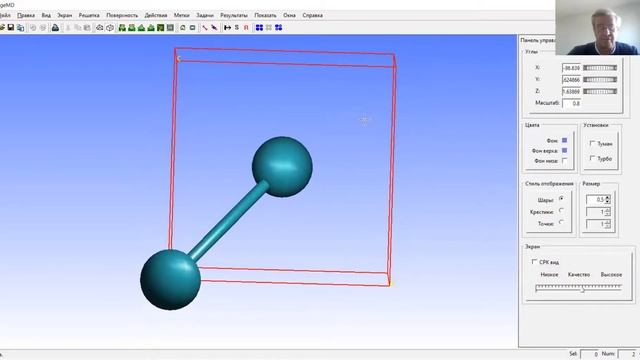Click the dark green square toolbar icon
640x360 pixels.
160,27
